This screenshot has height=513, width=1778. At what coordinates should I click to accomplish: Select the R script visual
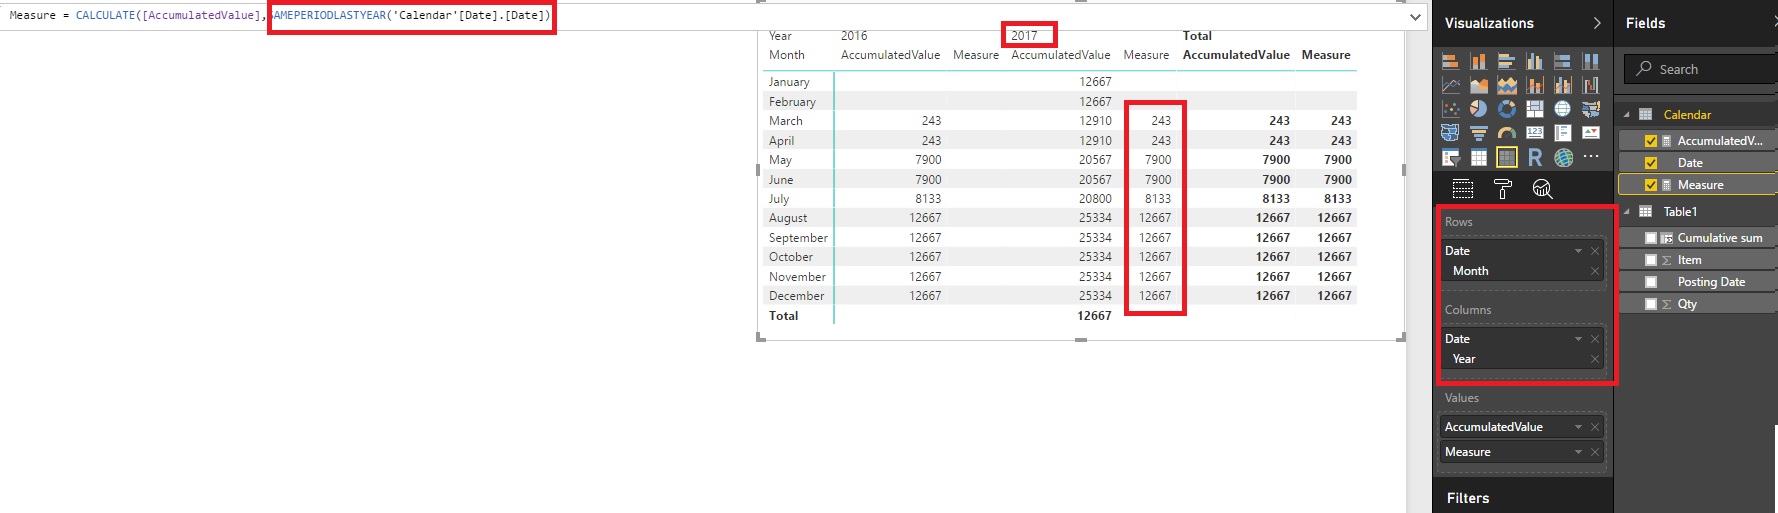(1535, 157)
